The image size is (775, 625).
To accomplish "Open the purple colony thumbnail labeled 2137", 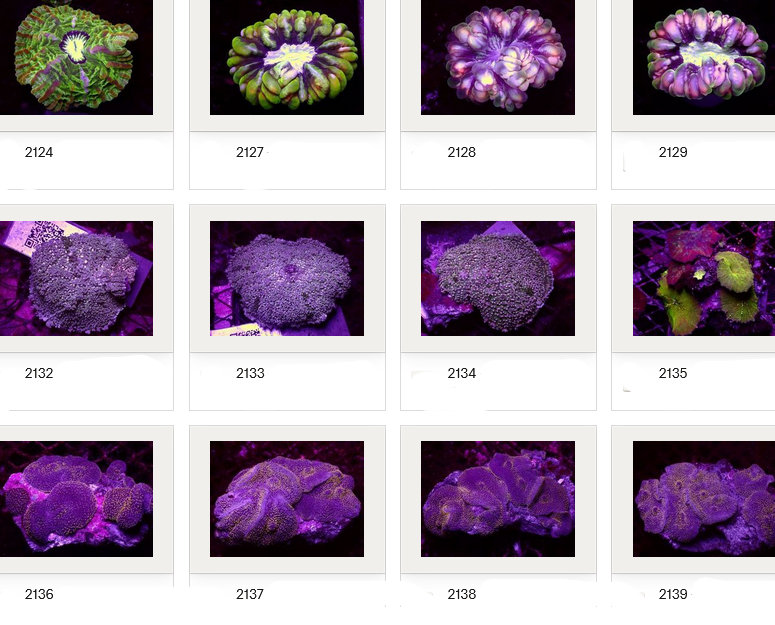I will point(287,499).
